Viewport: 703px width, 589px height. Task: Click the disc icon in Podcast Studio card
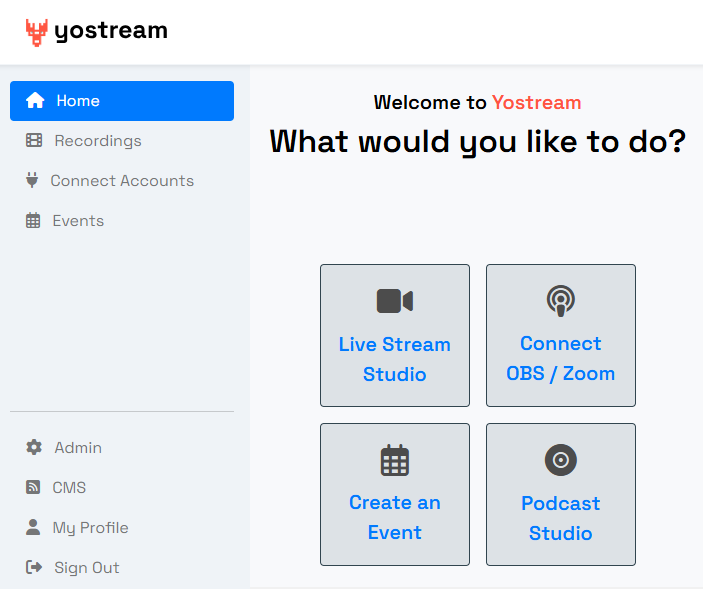[x=560, y=460]
